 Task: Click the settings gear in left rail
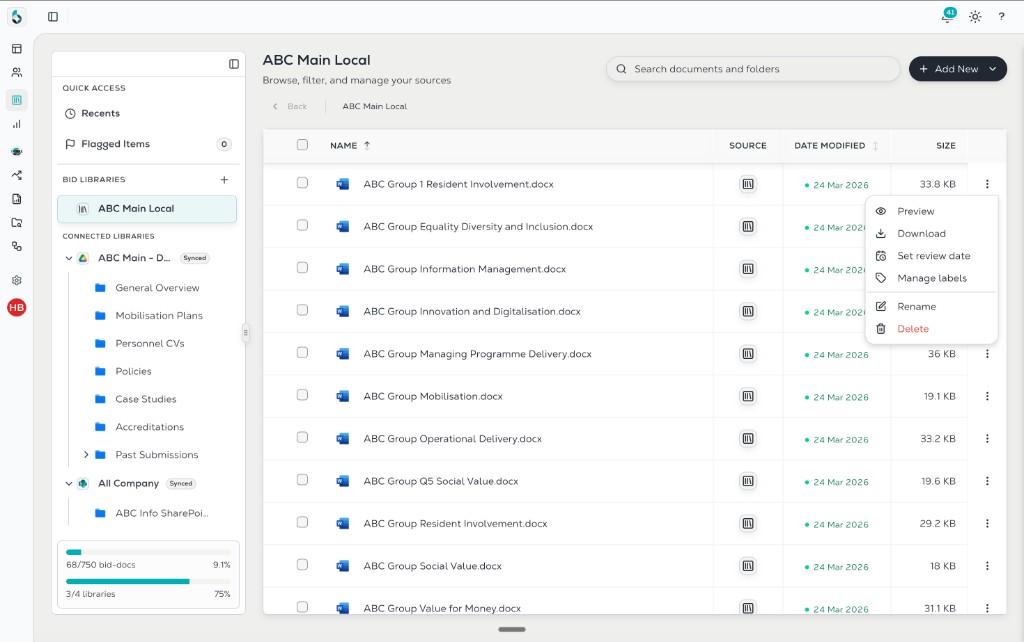pyautogui.click(x=17, y=280)
